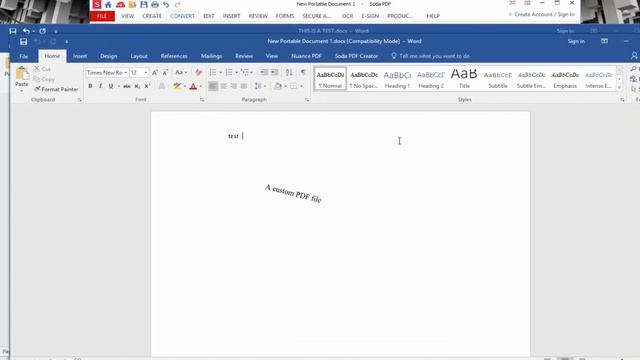
Task: Open the Borders dropdown arrow
Action: (x=302, y=86)
